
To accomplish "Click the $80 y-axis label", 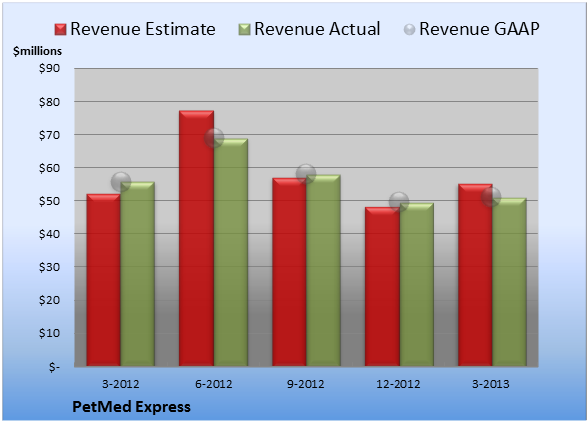I will 49,102.
